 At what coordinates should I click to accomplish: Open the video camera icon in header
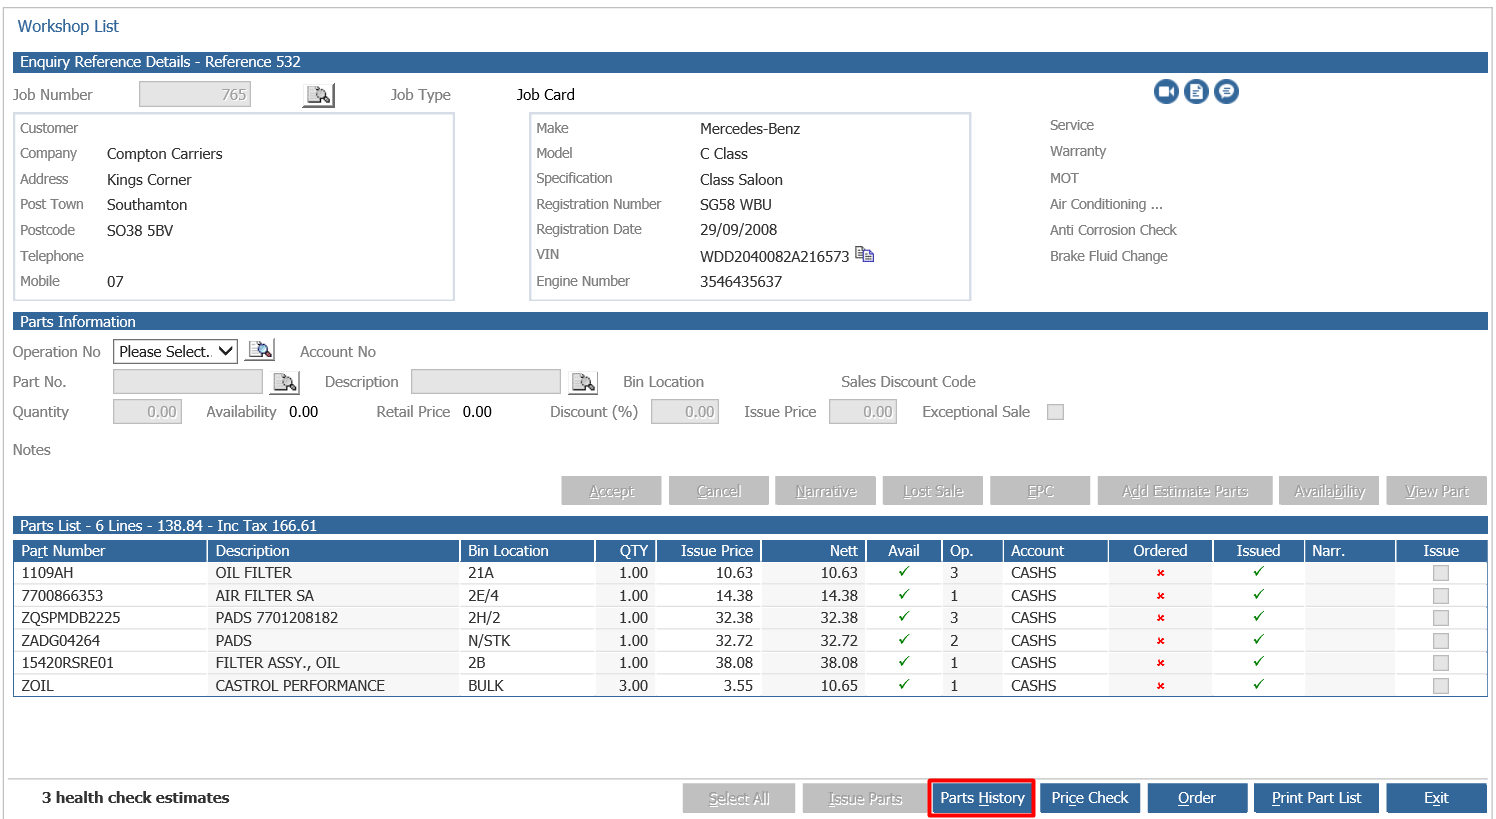1166,92
